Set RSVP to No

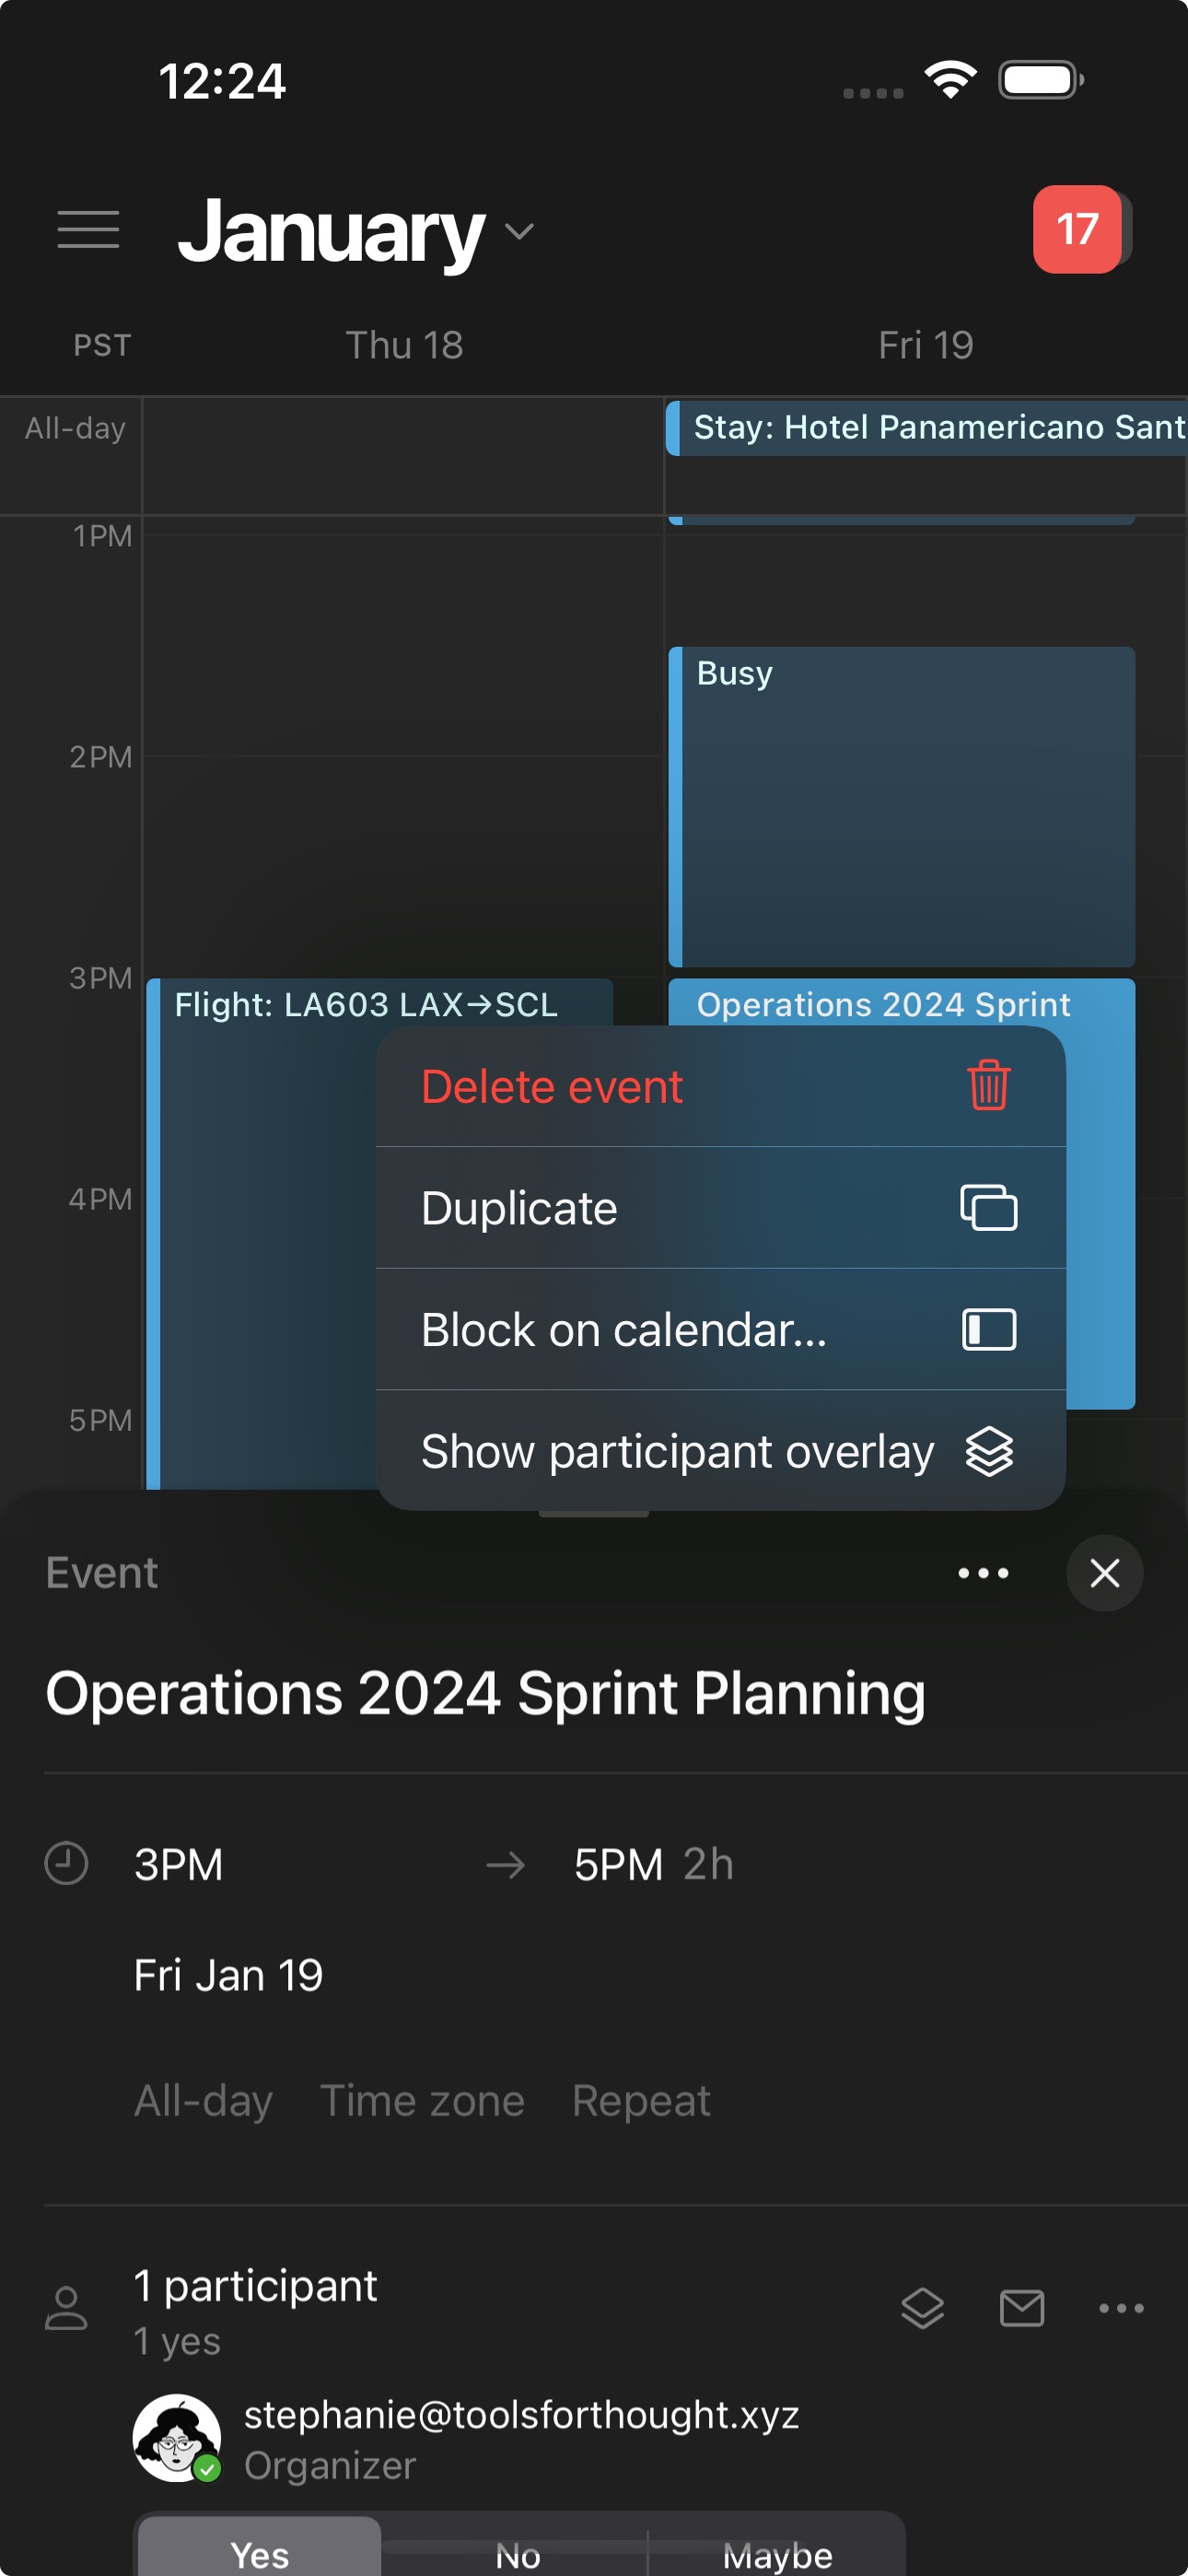518,2554
